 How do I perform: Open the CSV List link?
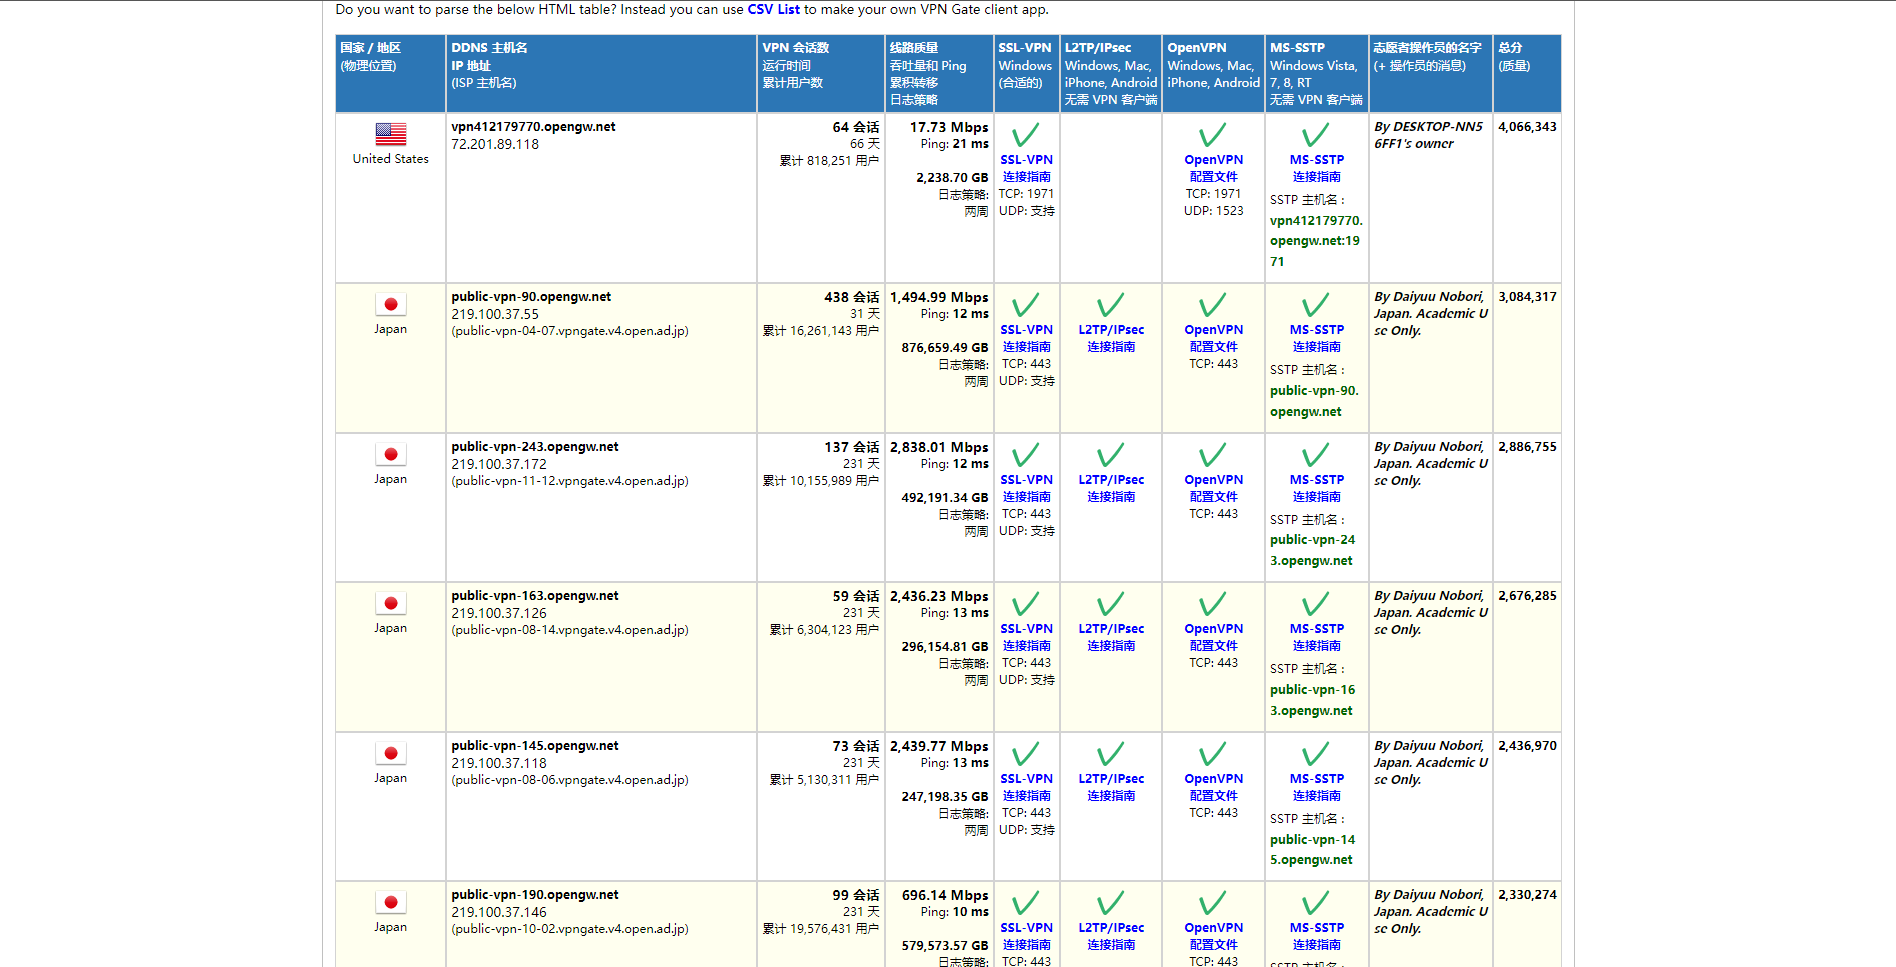(x=774, y=9)
